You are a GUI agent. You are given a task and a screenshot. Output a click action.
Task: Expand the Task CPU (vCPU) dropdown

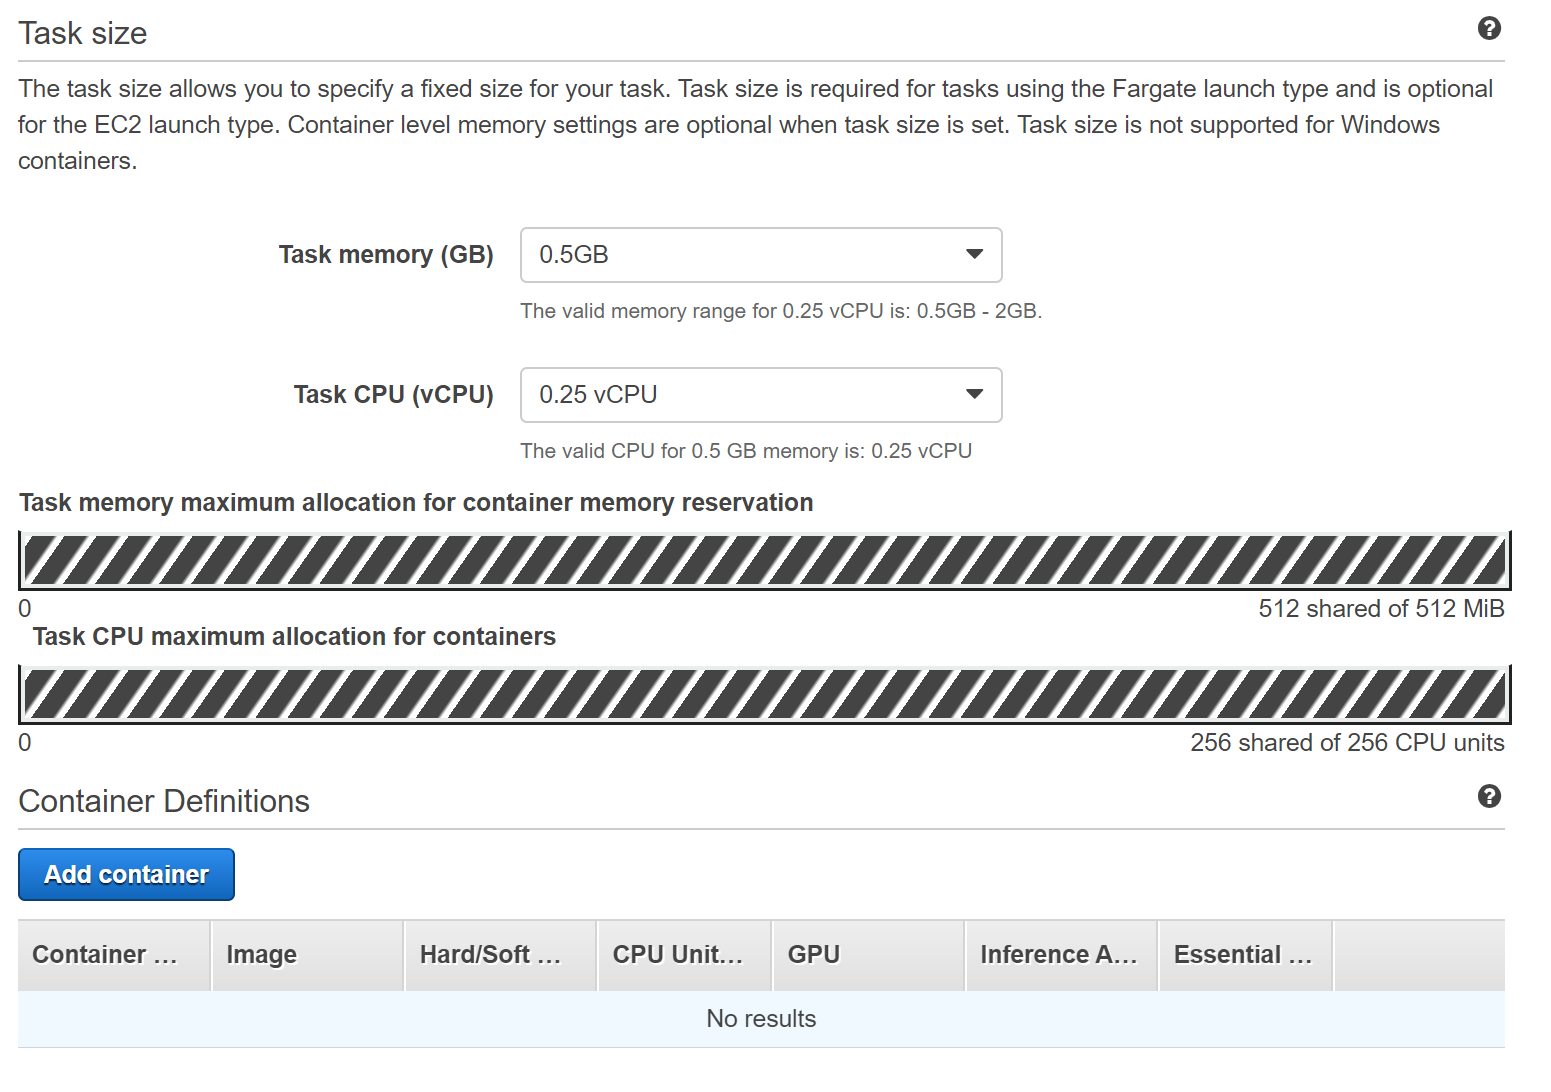[760, 395]
